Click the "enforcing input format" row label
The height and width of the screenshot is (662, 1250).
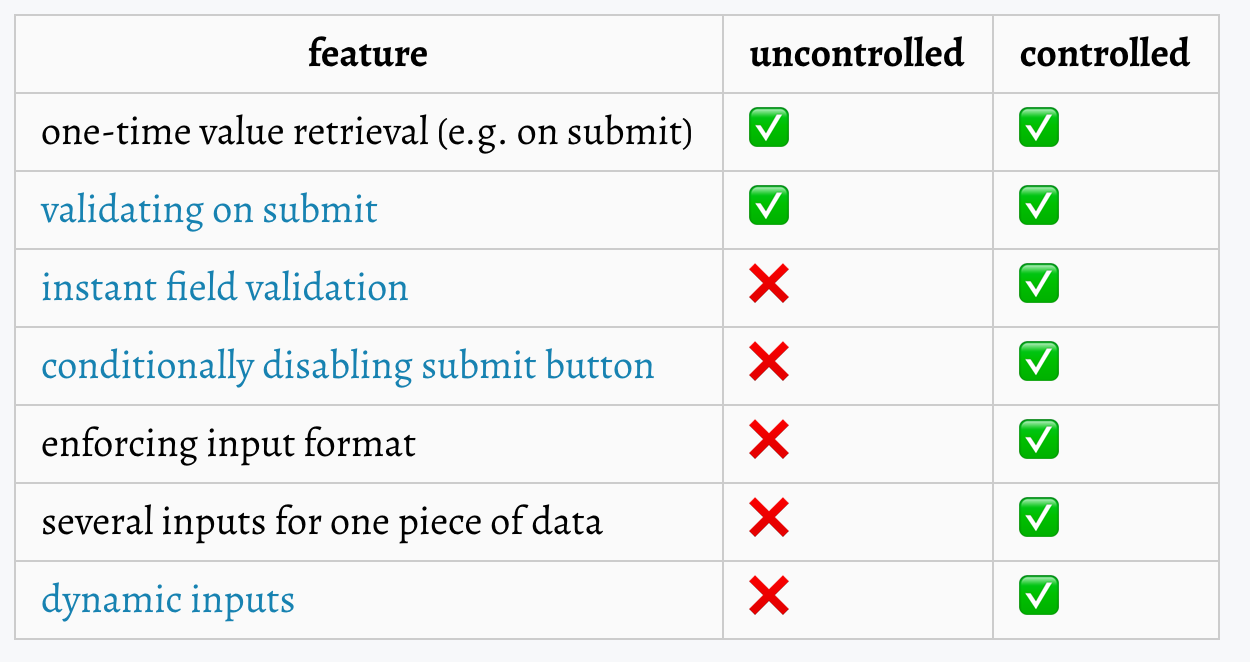(x=228, y=444)
